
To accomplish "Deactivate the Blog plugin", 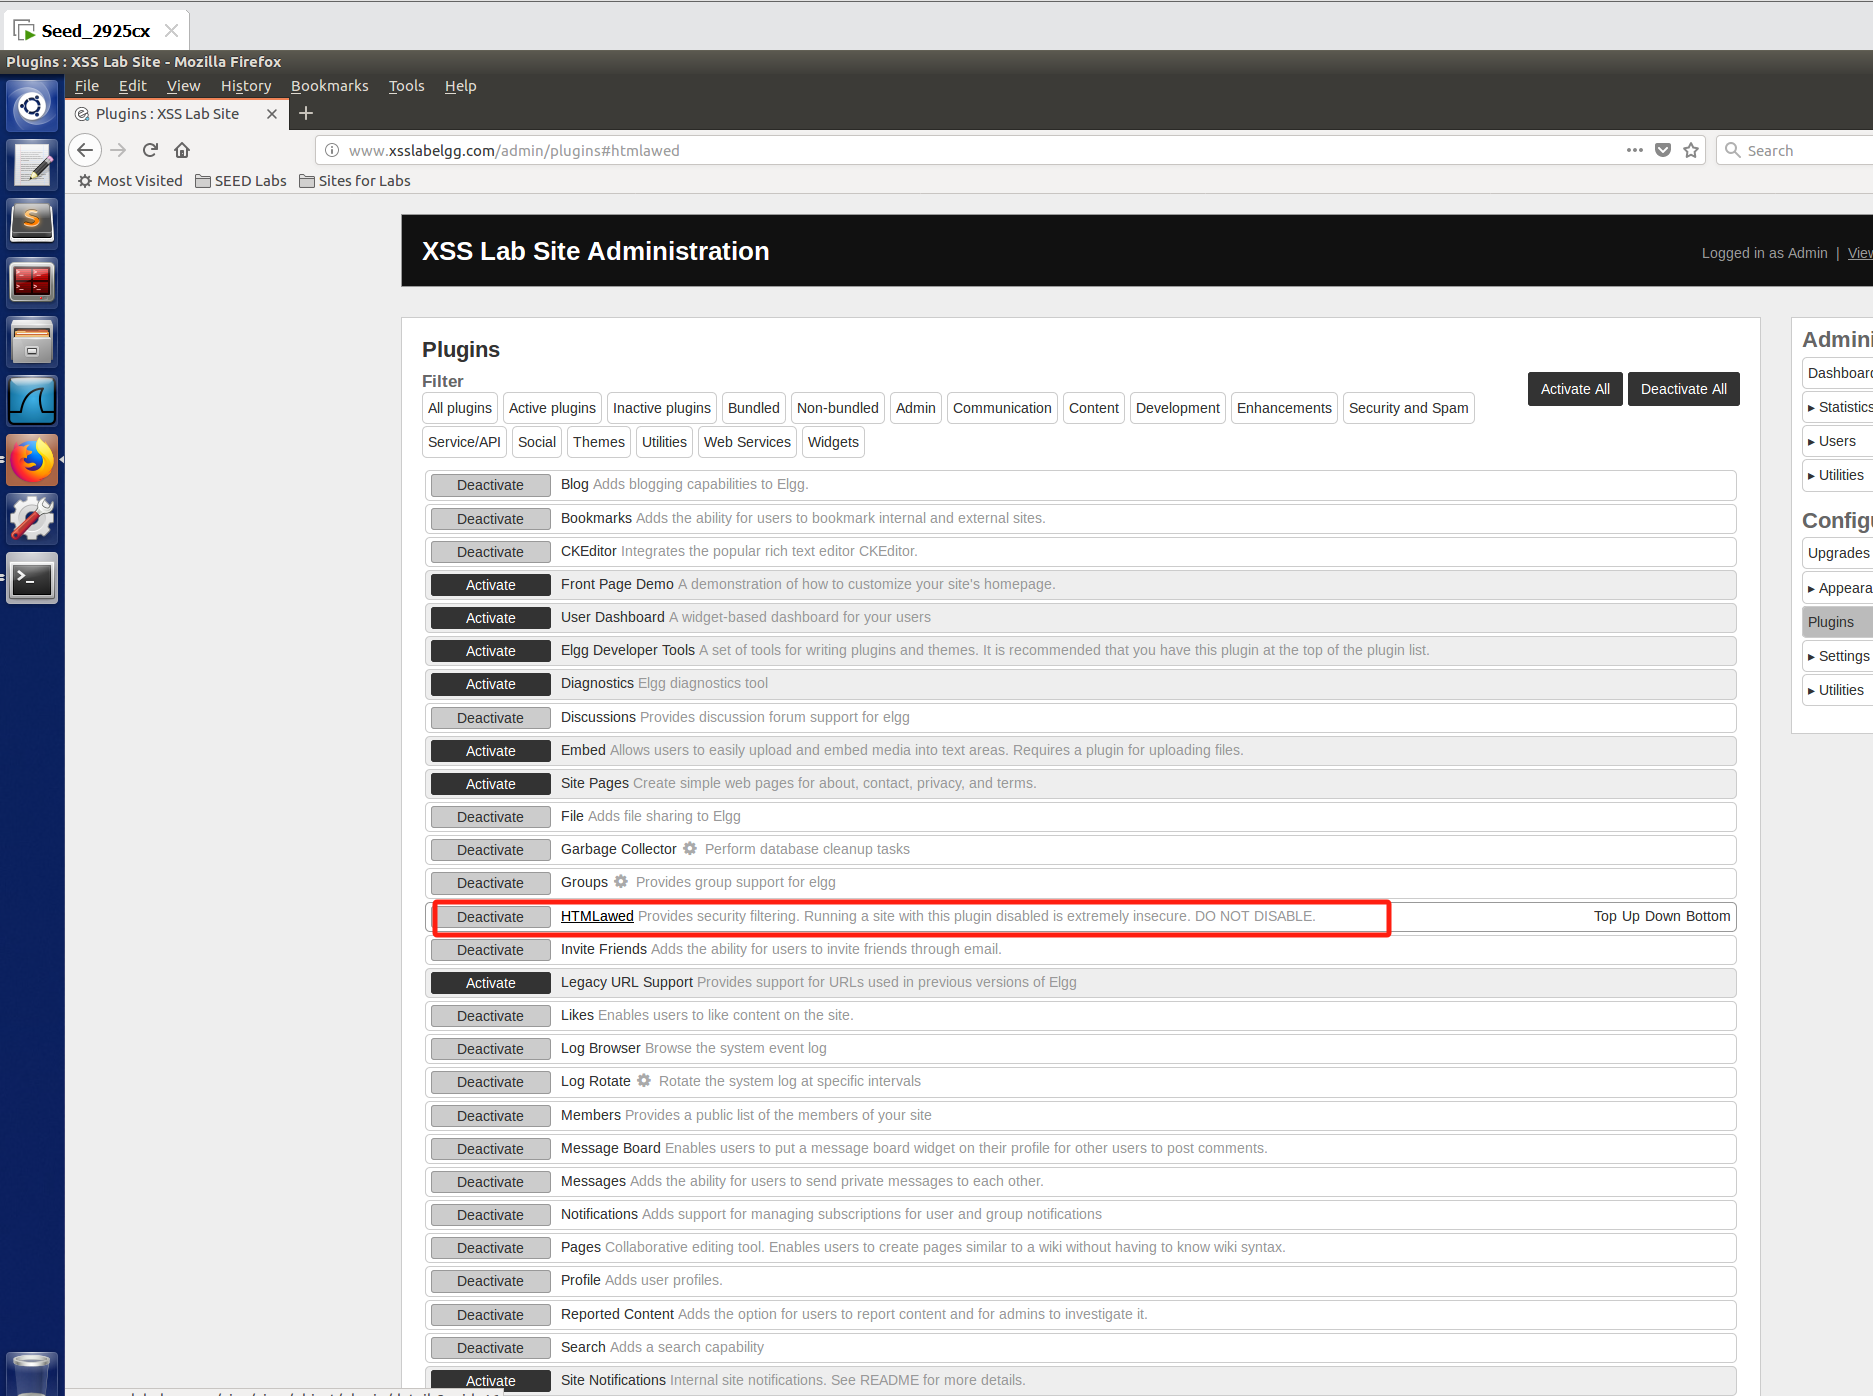I will (x=490, y=485).
